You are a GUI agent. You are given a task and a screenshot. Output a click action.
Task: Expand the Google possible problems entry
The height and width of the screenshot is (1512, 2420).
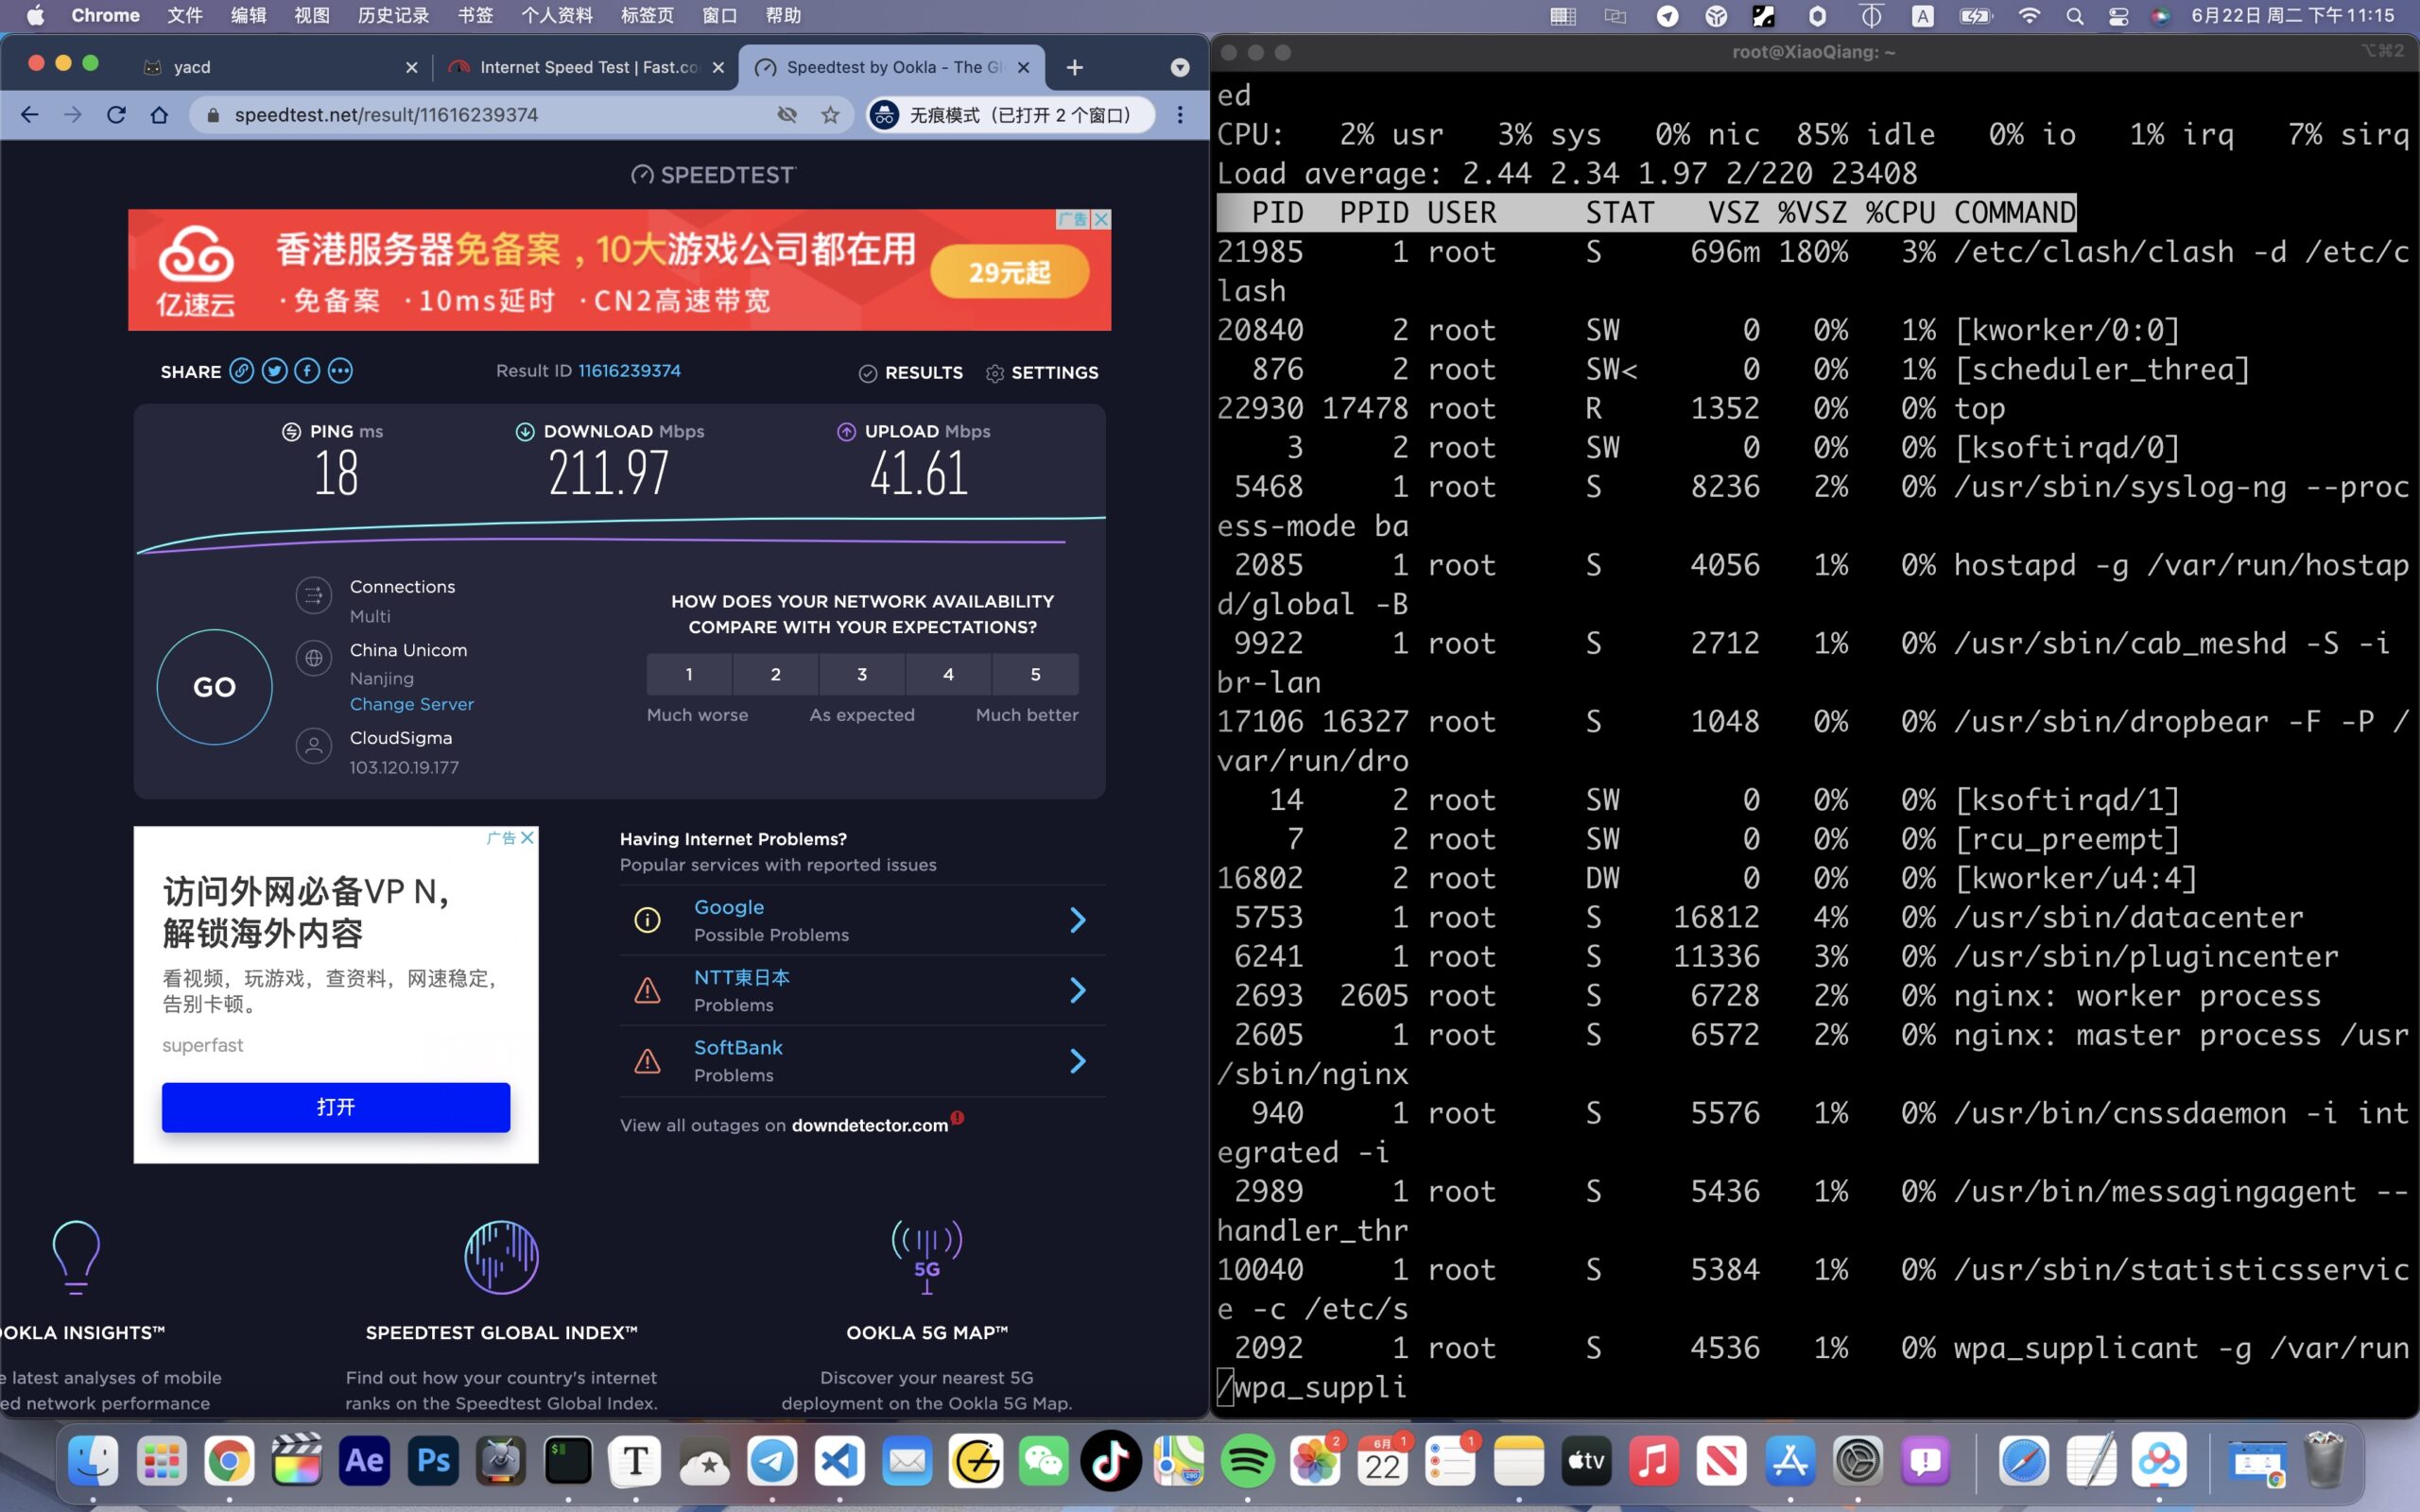click(1077, 920)
